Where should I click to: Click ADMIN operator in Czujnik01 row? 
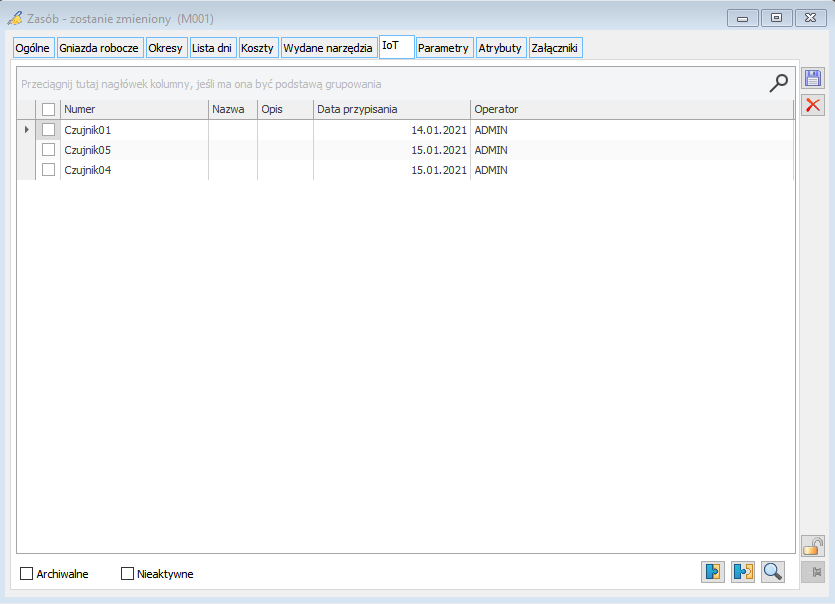[491, 130]
